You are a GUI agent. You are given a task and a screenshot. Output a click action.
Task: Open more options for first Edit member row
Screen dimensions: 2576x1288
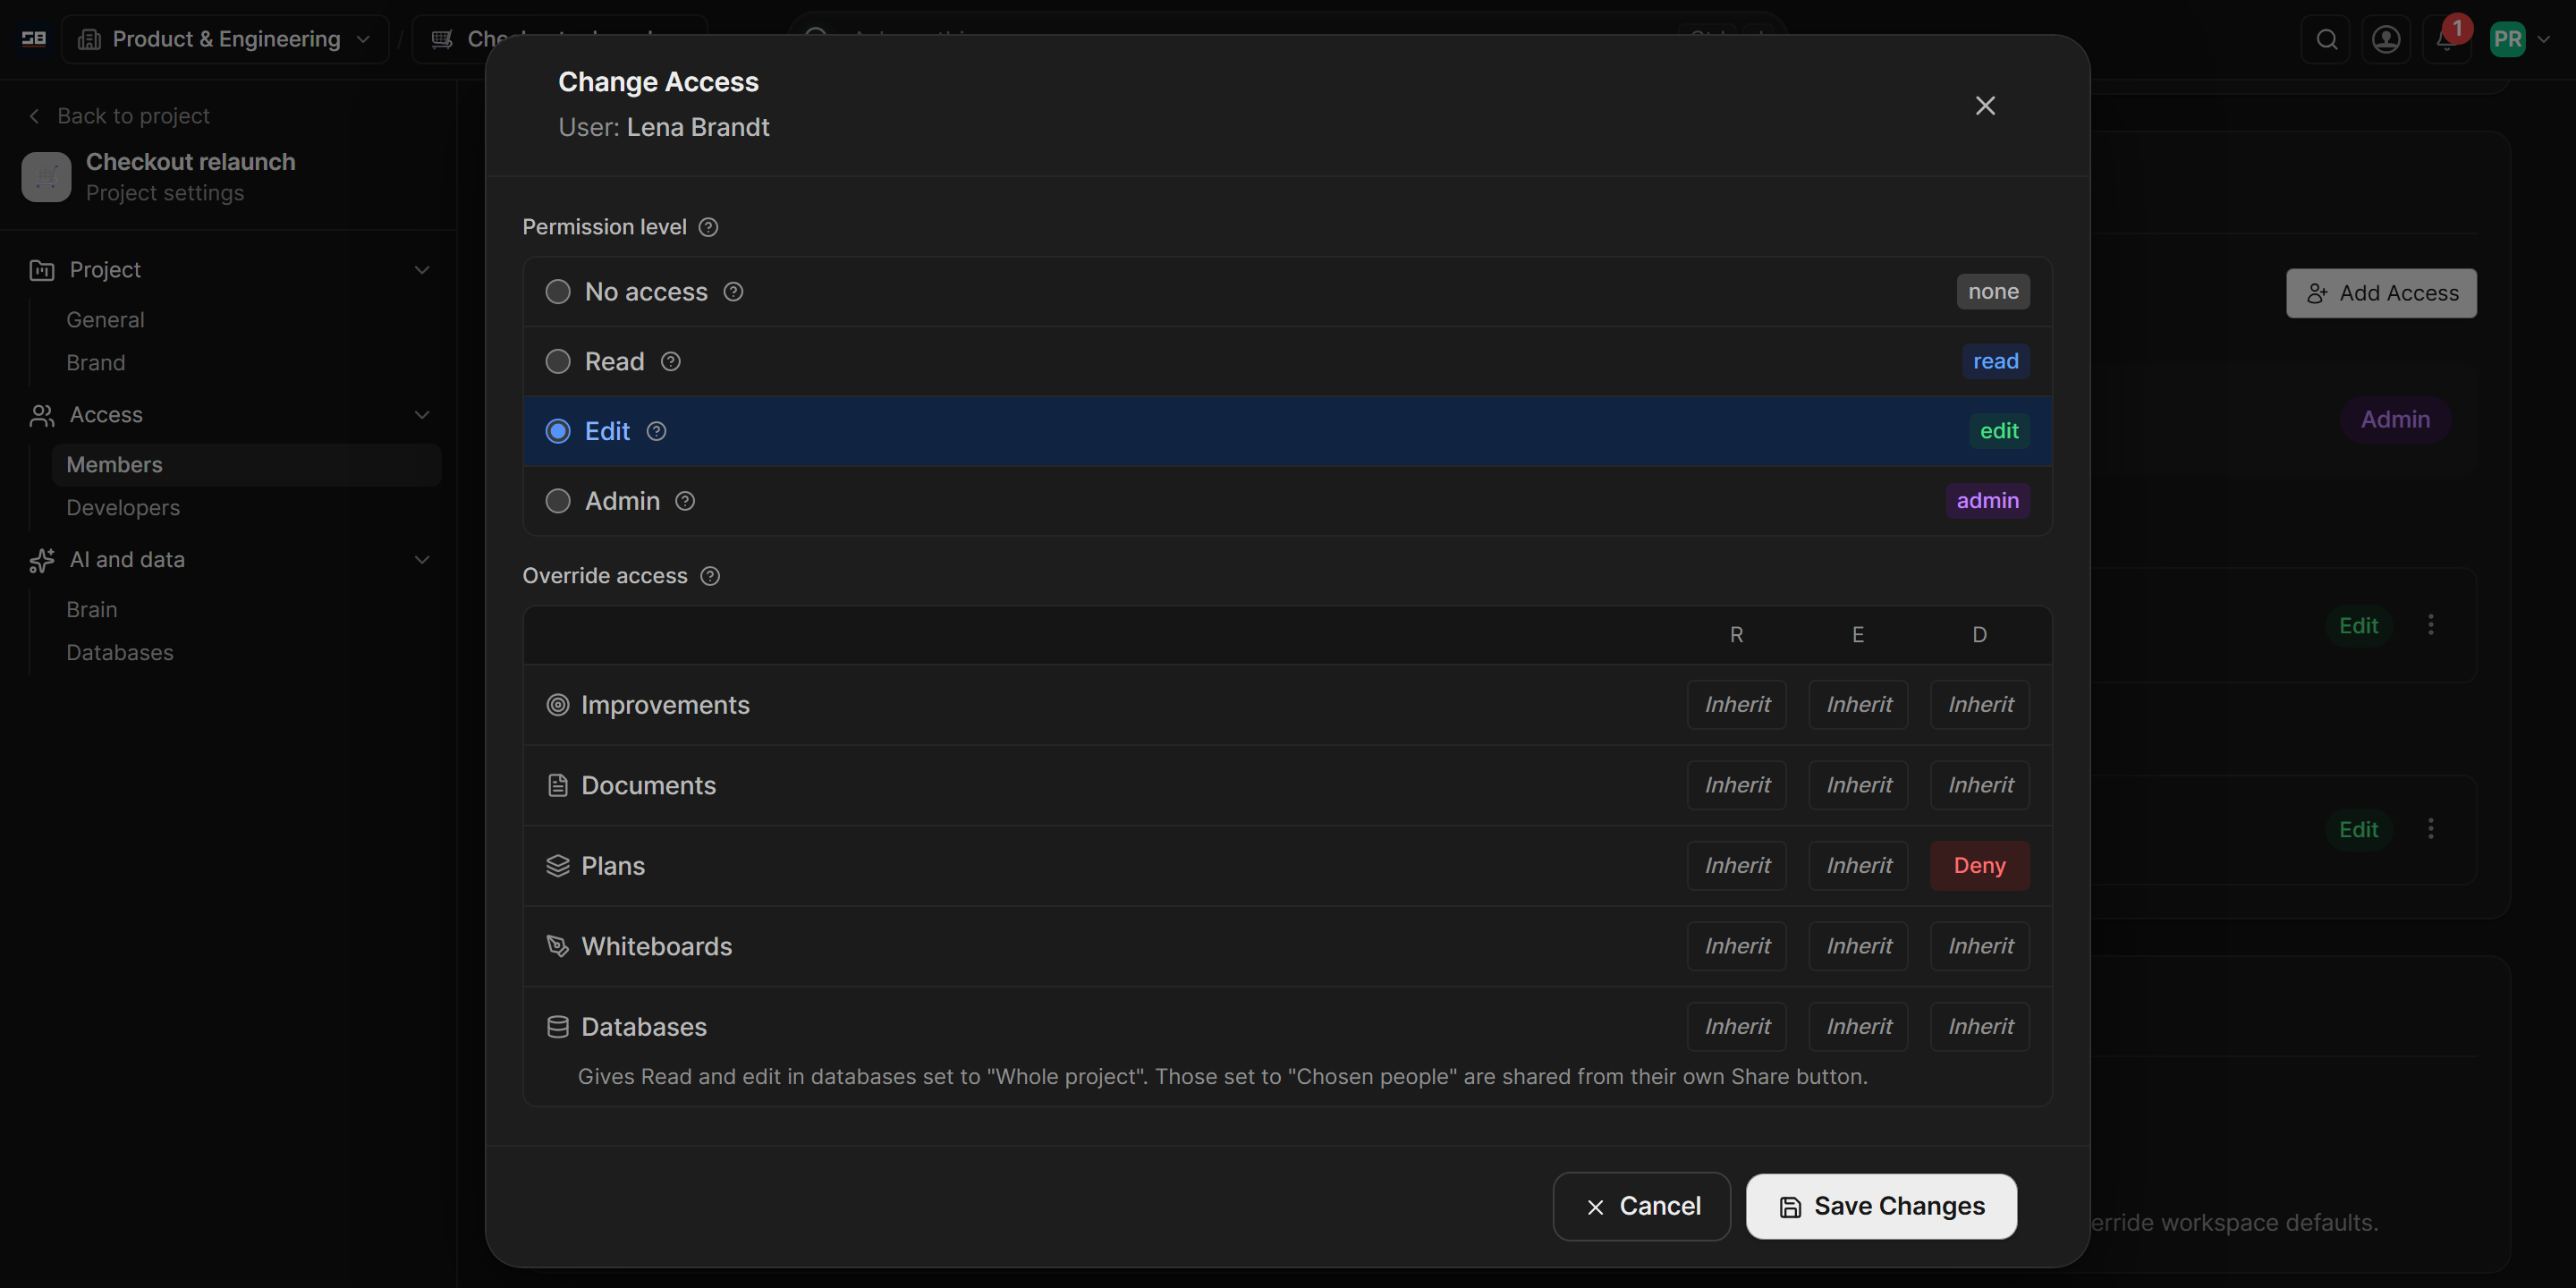[x=2431, y=625]
